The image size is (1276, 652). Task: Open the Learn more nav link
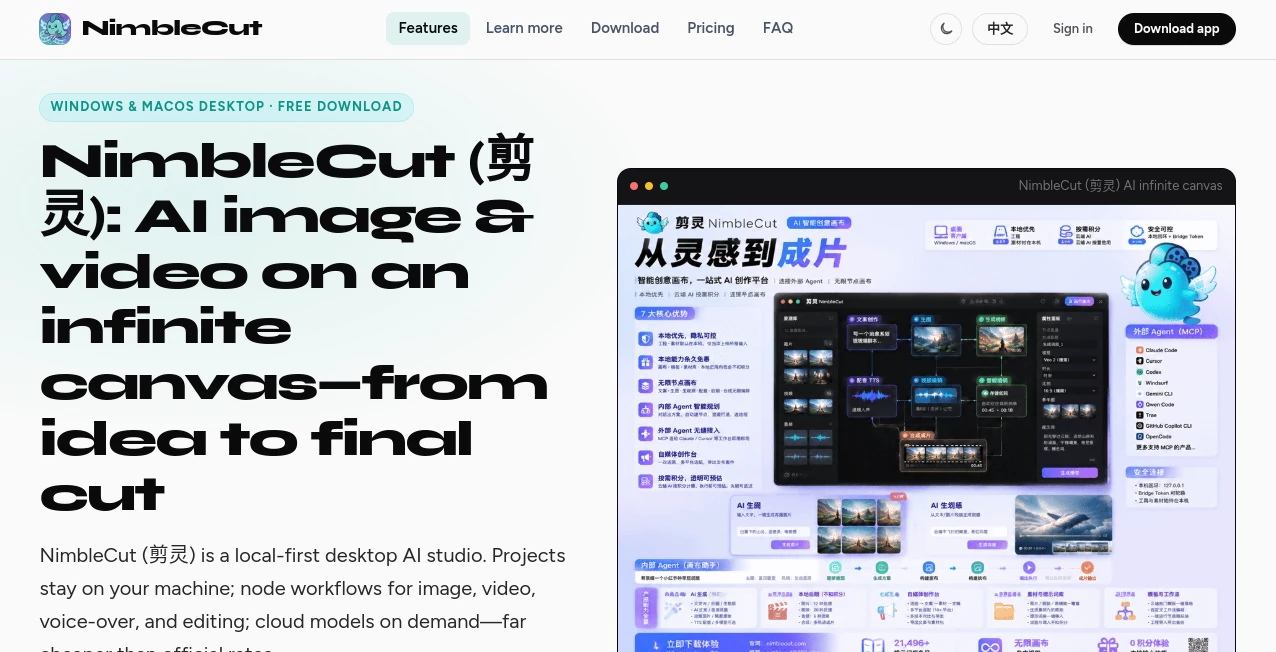coord(524,28)
